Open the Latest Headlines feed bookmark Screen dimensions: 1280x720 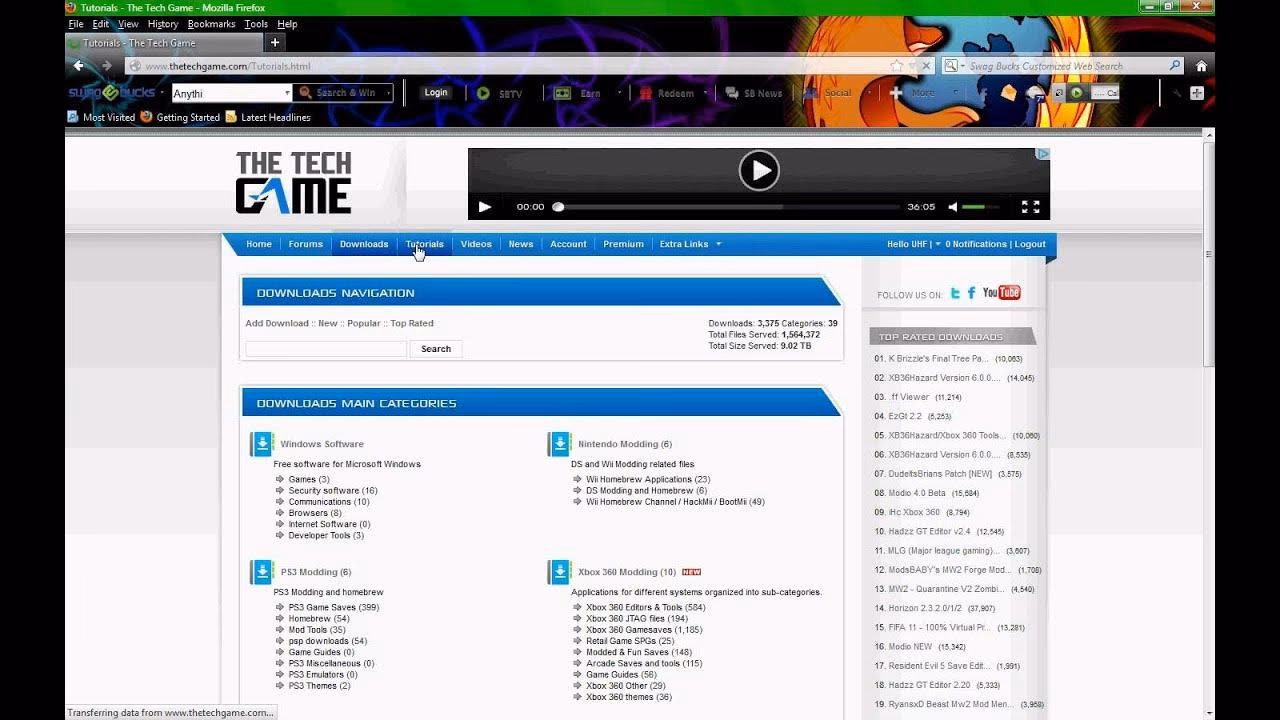click(268, 117)
